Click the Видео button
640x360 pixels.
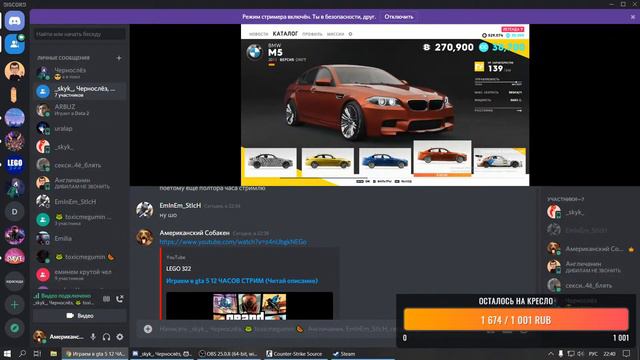point(80,316)
